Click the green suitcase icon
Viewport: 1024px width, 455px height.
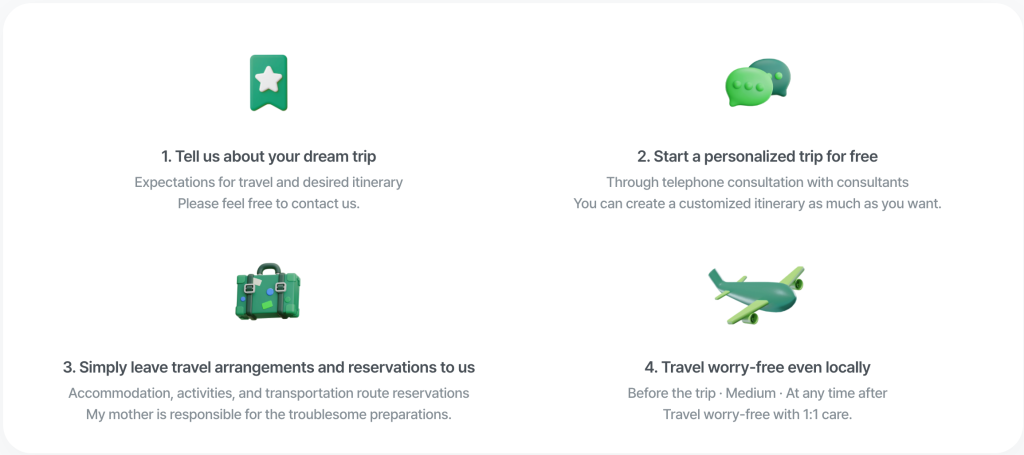(268, 292)
